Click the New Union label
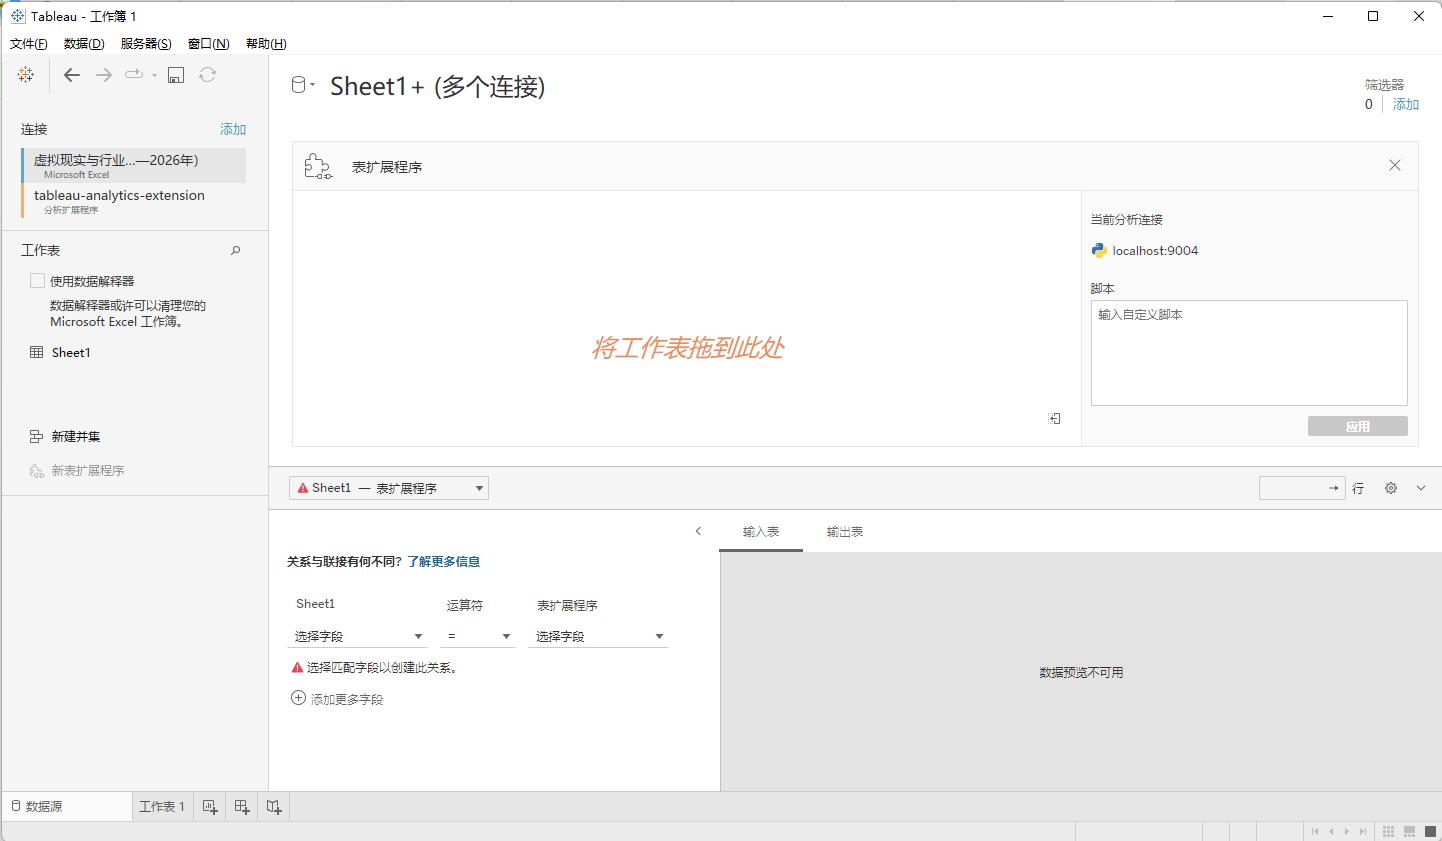 click(76, 437)
